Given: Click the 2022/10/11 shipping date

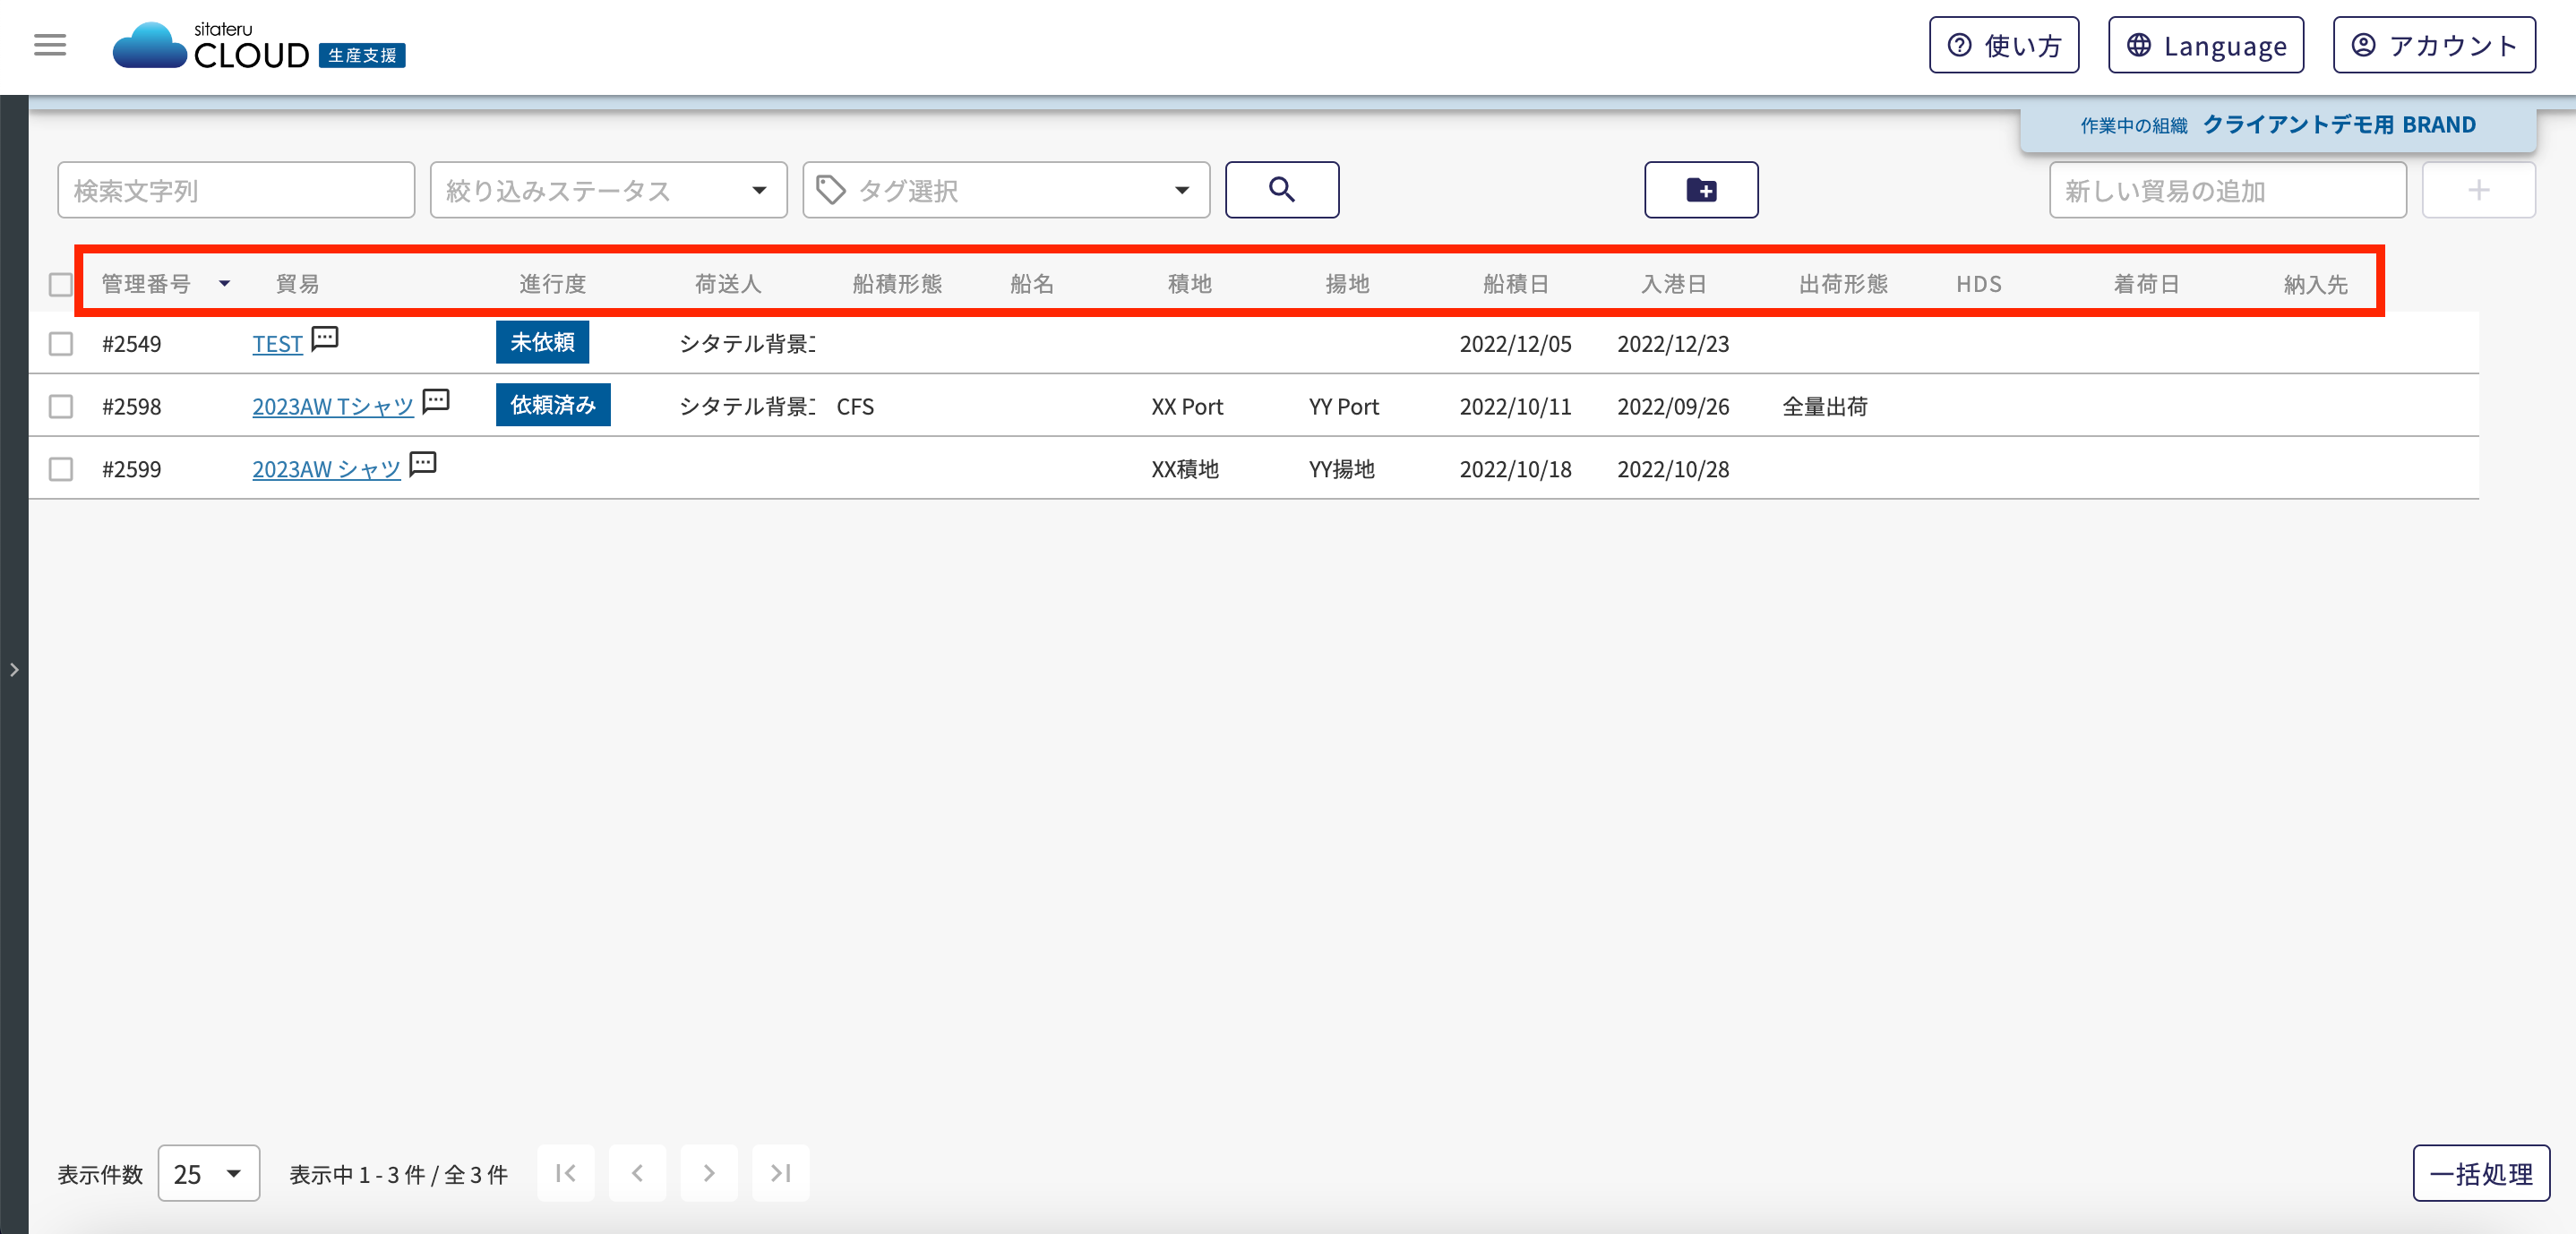Looking at the screenshot, I should (x=1516, y=407).
